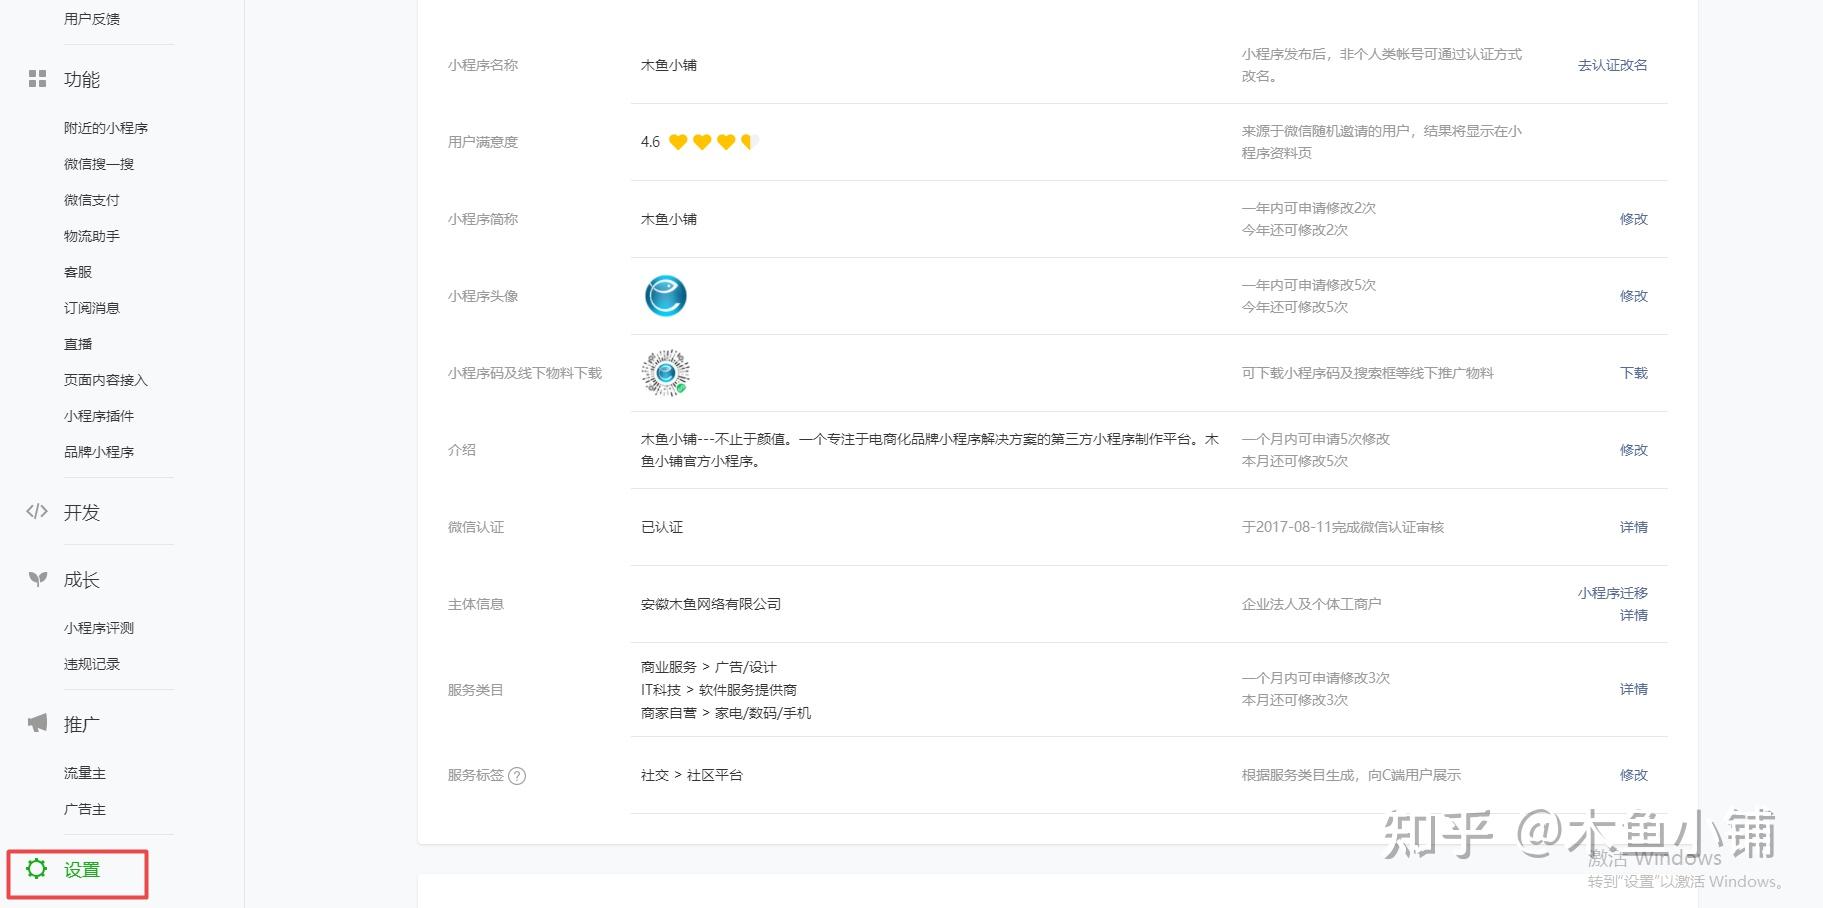This screenshot has height=908, width=1823.
Task: Click the 微信认证 row label
Action: (x=476, y=527)
